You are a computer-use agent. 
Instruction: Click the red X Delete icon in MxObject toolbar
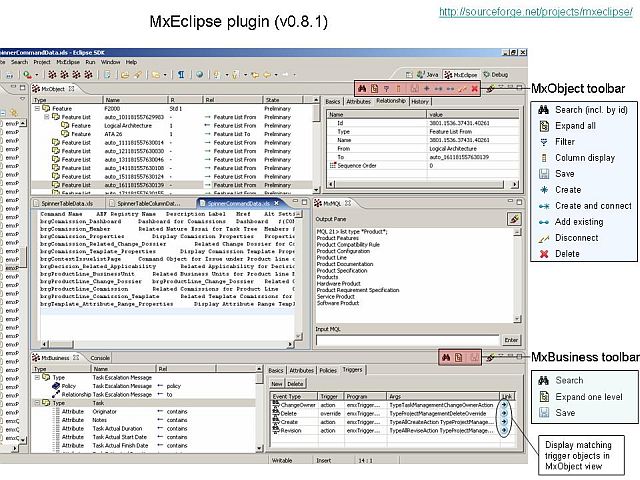click(474, 89)
